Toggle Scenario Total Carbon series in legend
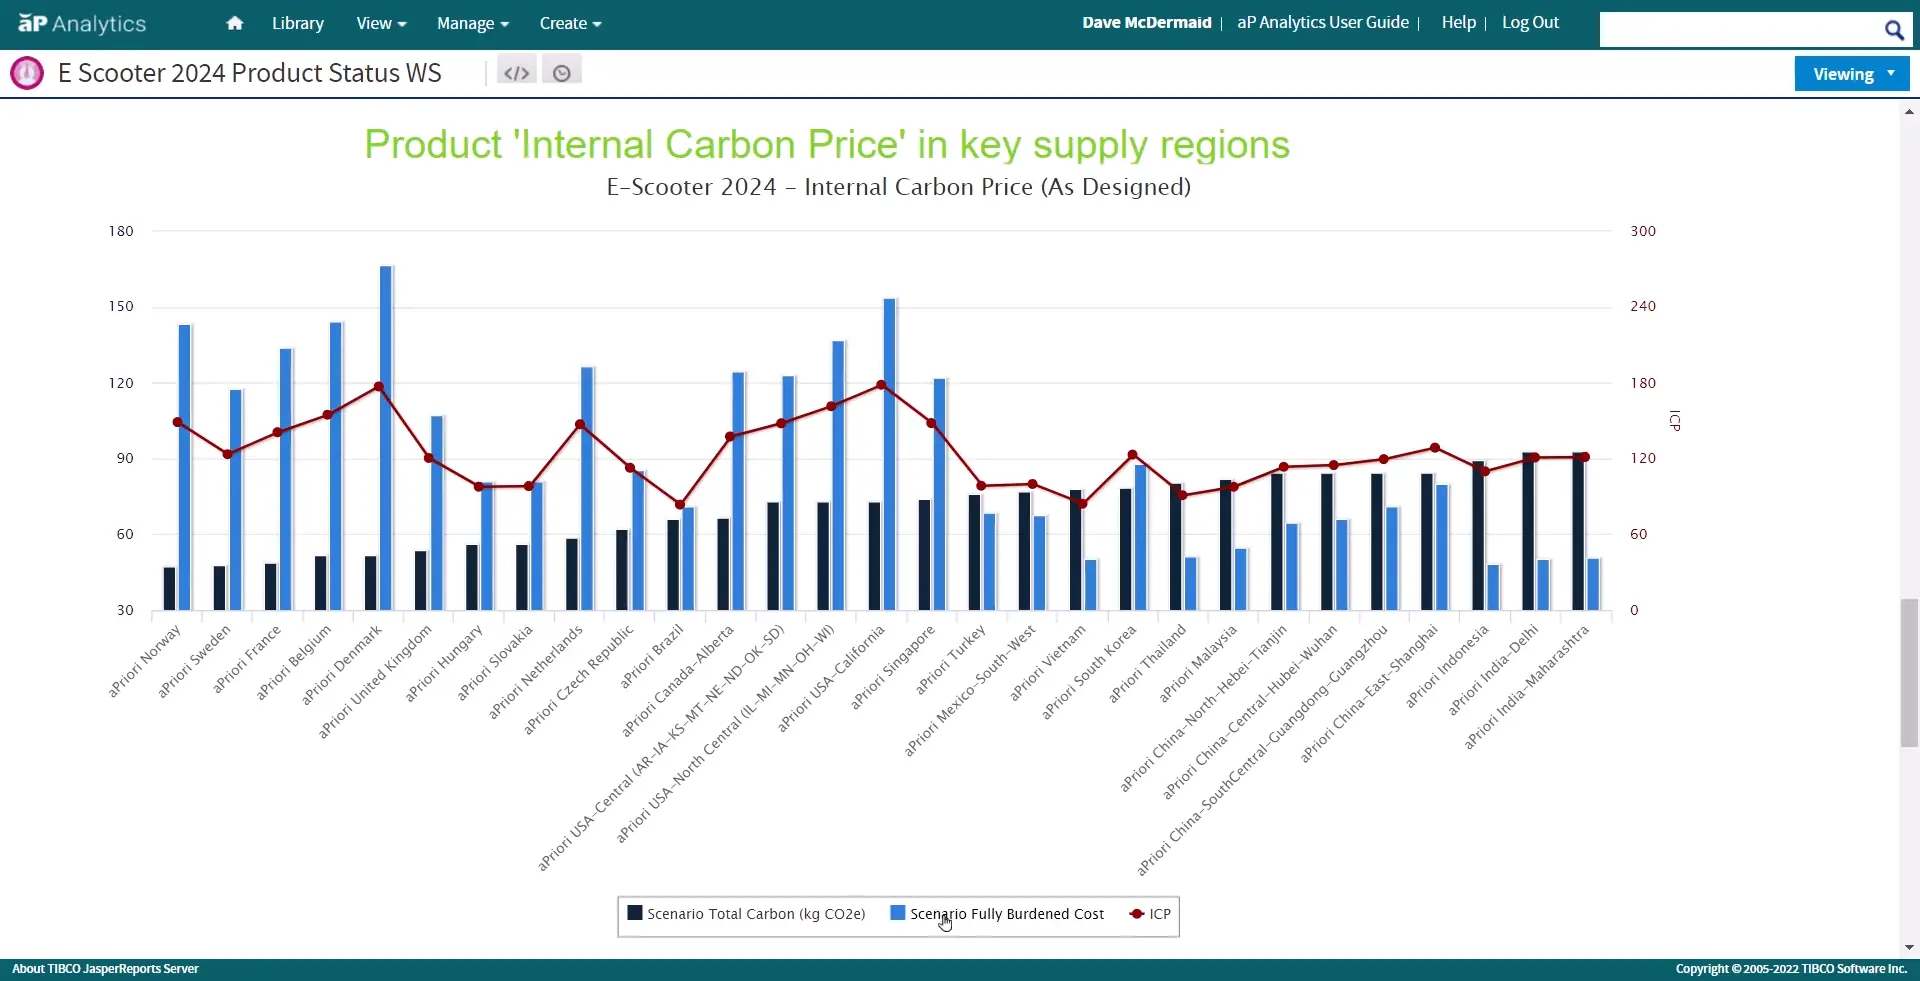 click(x=745, y=914)
